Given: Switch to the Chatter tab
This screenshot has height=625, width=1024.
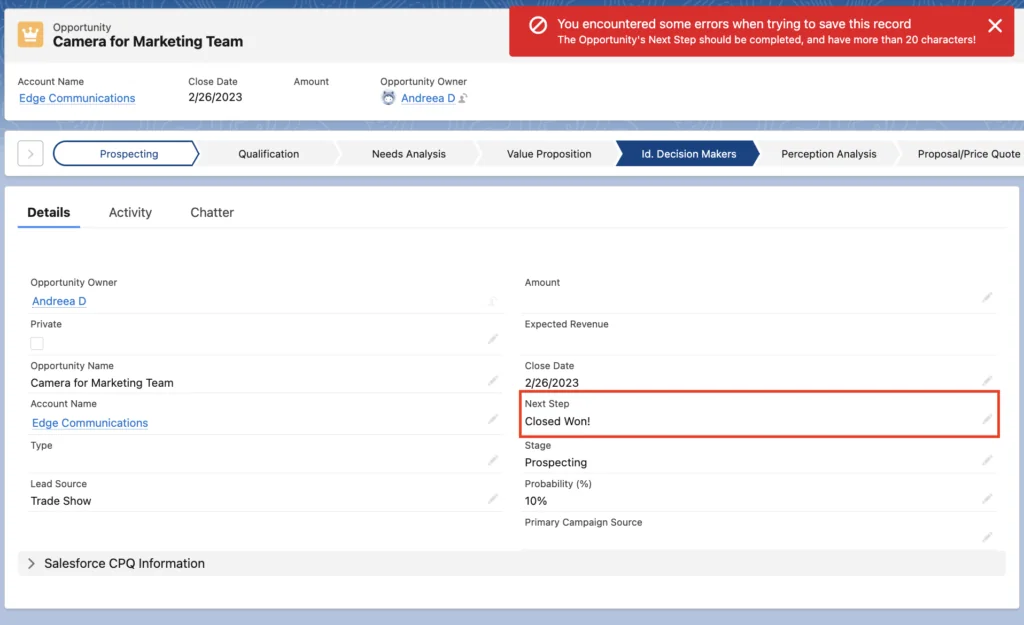Looking at the screenshot, I should (x=212, y=212).
